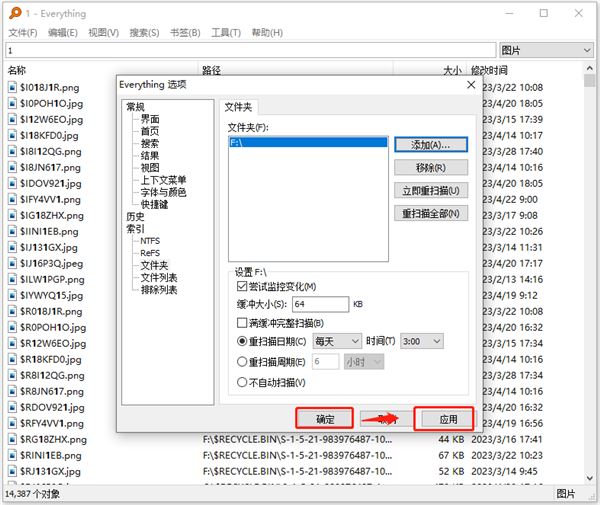Viewport: 600px width, 505px height.
Task: Click the 应用 button
Action: coord(448,419)
